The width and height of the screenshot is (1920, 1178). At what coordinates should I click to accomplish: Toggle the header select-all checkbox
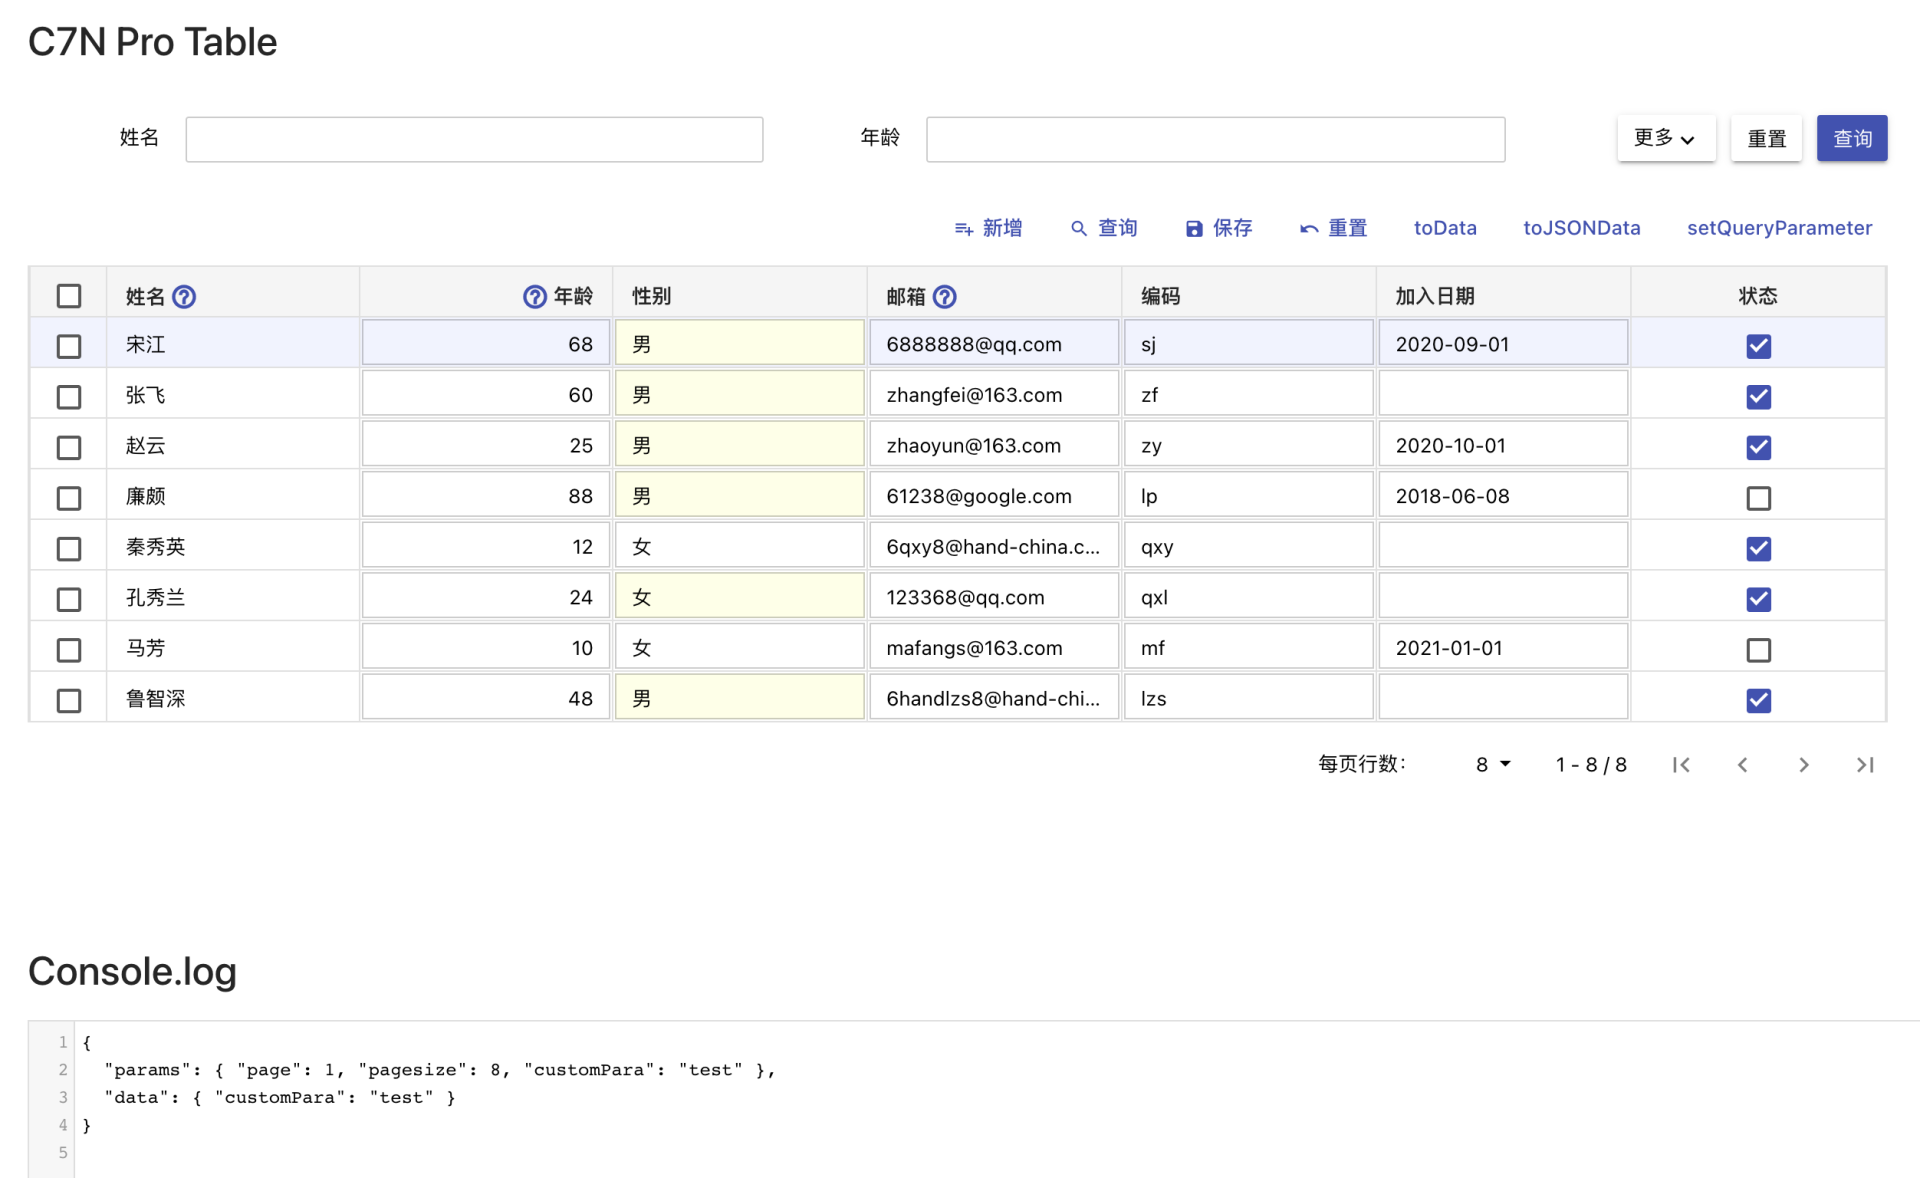click(x=68, y=296)
